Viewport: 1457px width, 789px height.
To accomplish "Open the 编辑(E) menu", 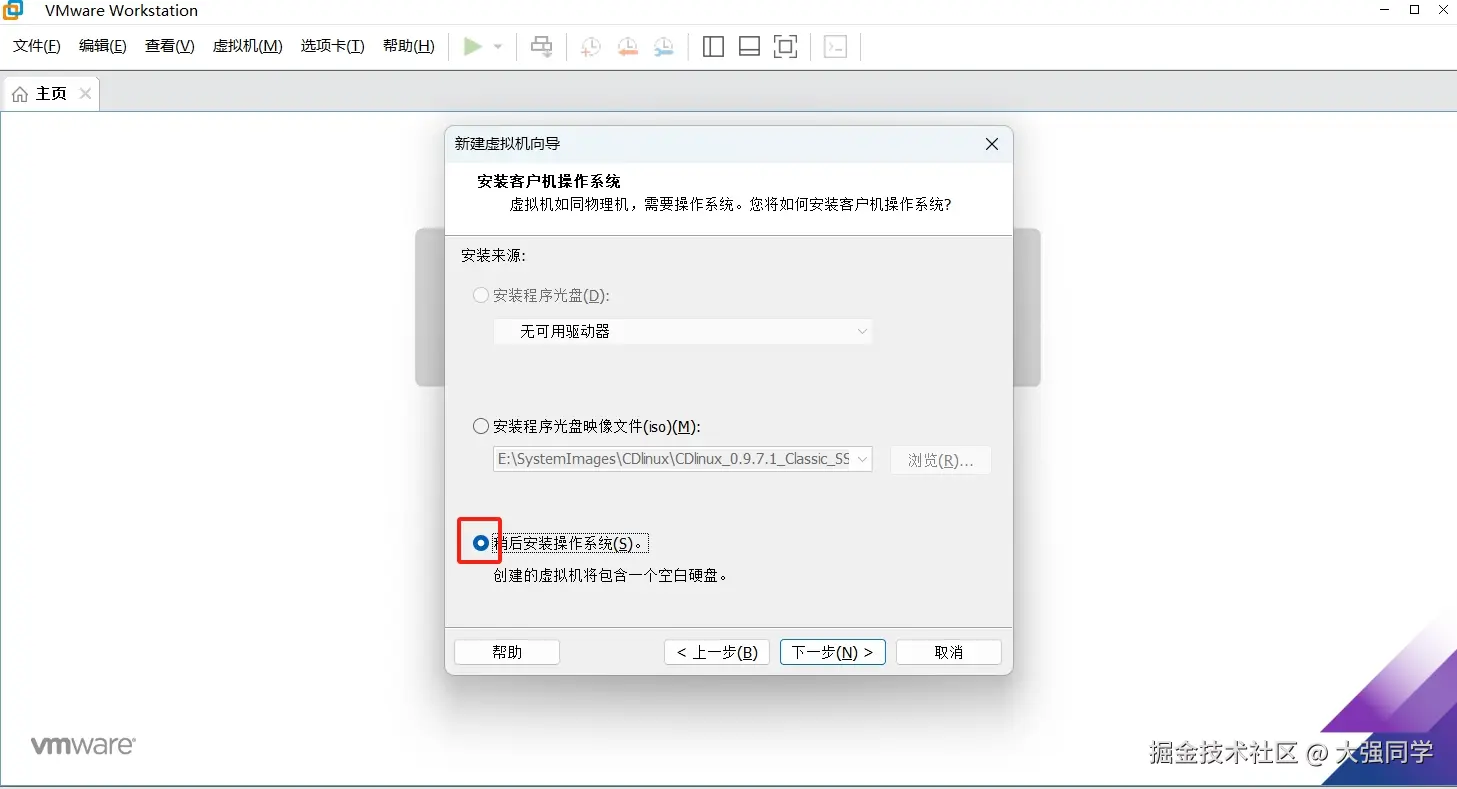I will [103, 46].
